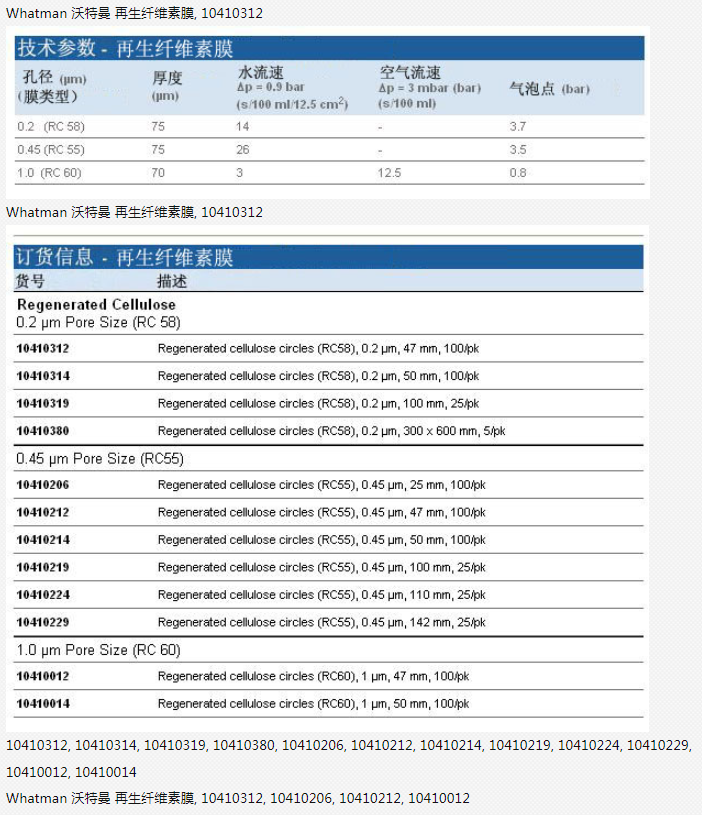702x815 pixels.
Task: Click bubble point value 3.7
Action: point(518,126)
